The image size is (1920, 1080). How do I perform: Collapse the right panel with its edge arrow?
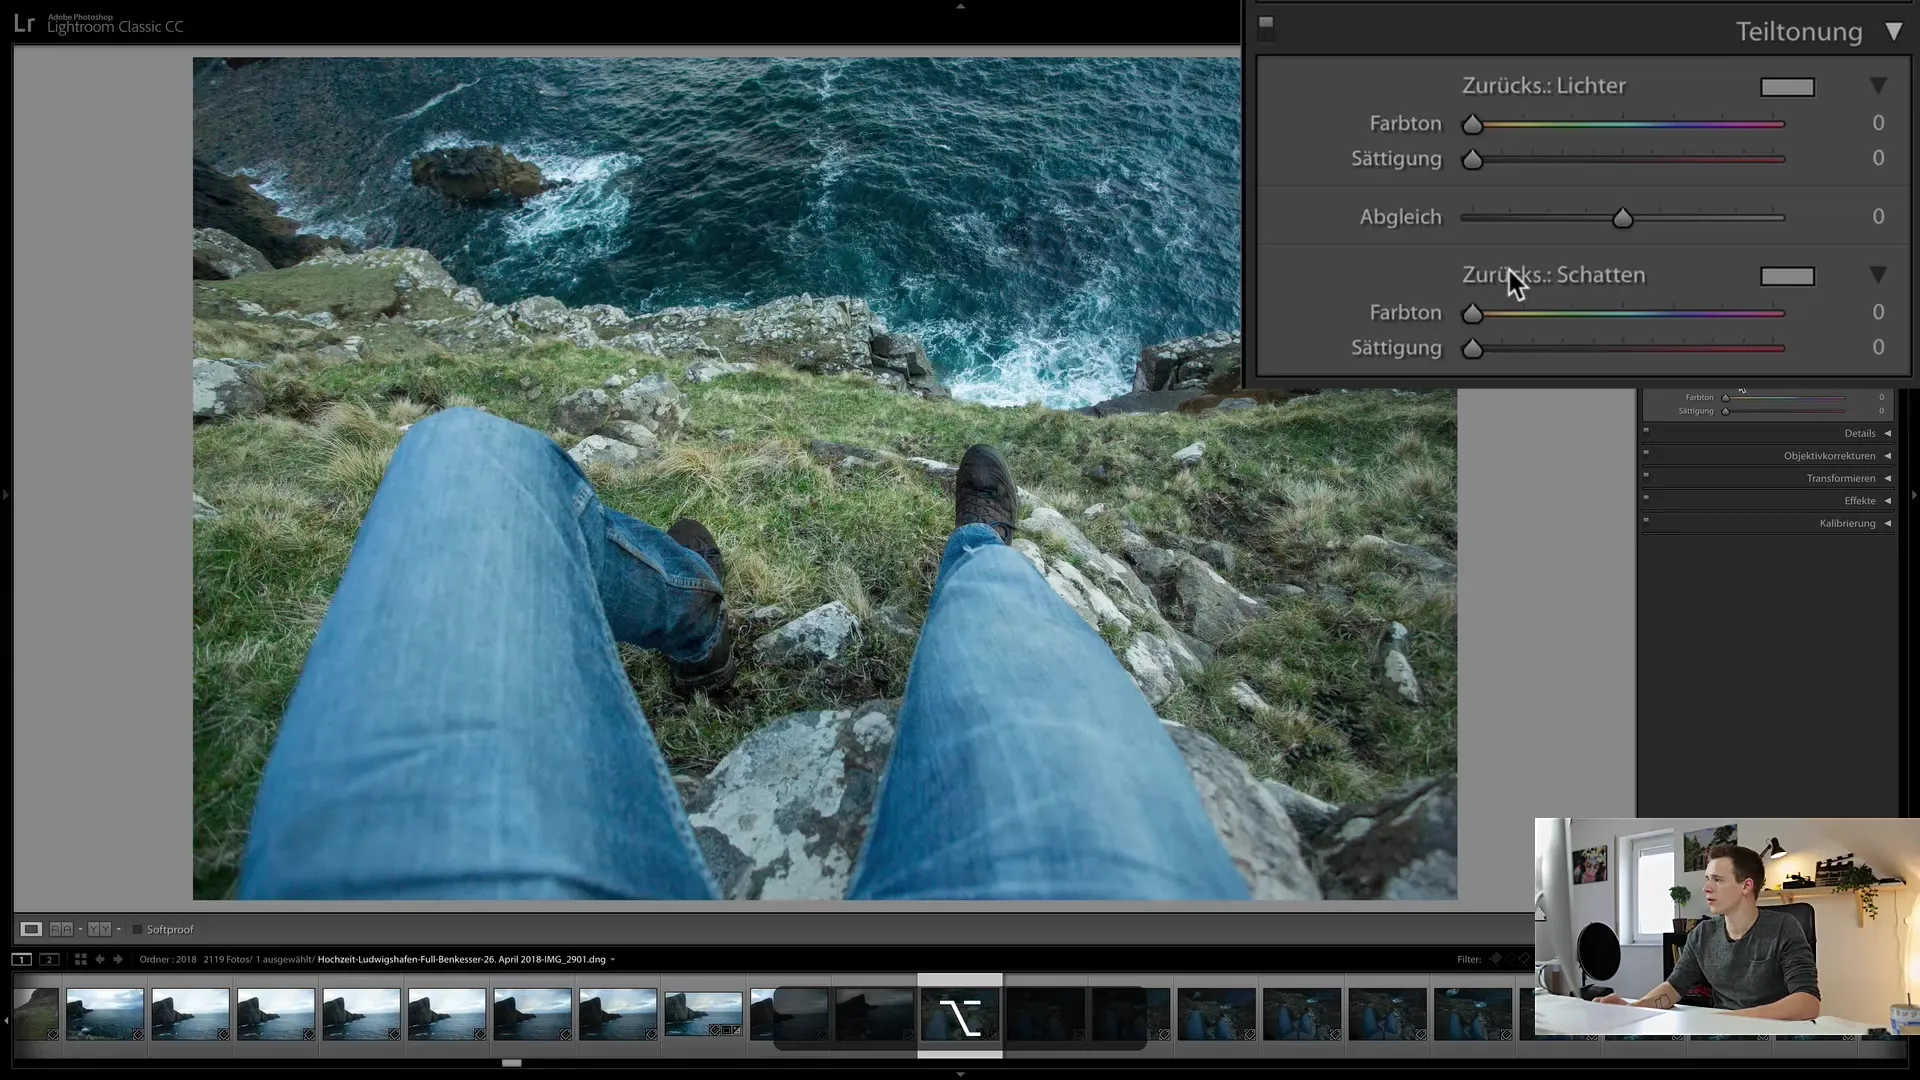click(1914, 494)
